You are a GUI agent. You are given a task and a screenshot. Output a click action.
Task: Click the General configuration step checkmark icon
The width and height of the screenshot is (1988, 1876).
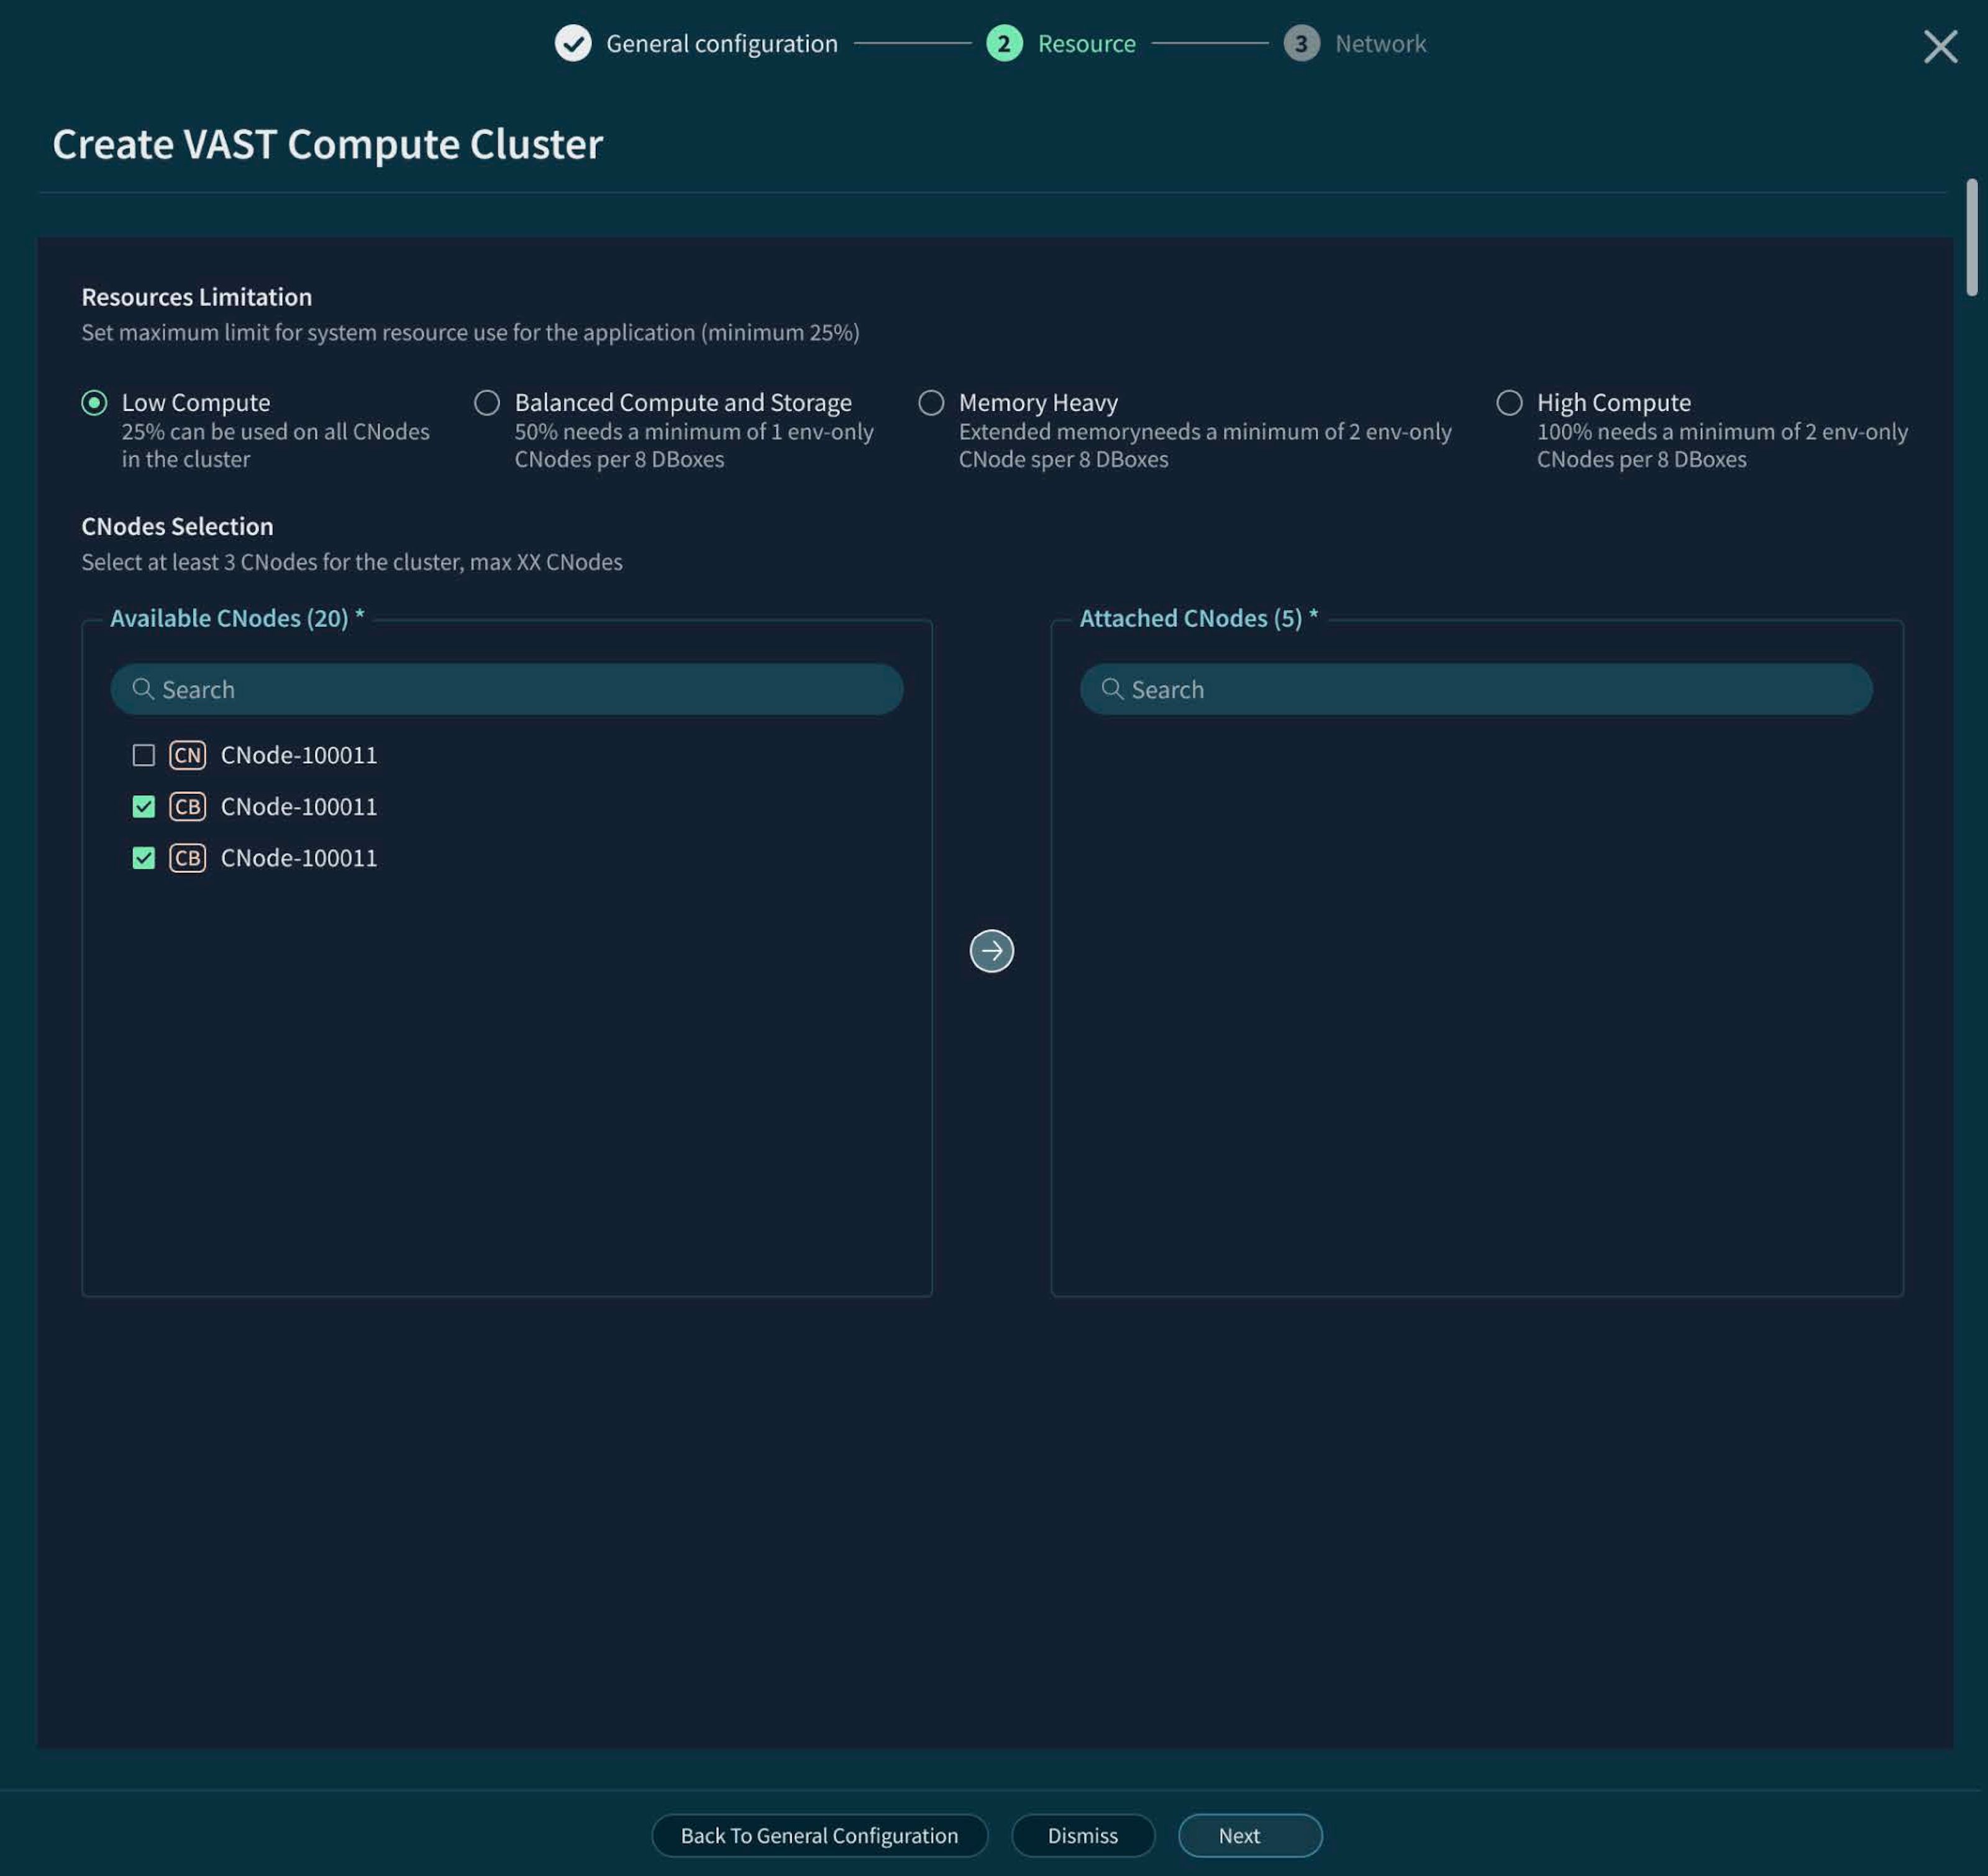[573, 43]
